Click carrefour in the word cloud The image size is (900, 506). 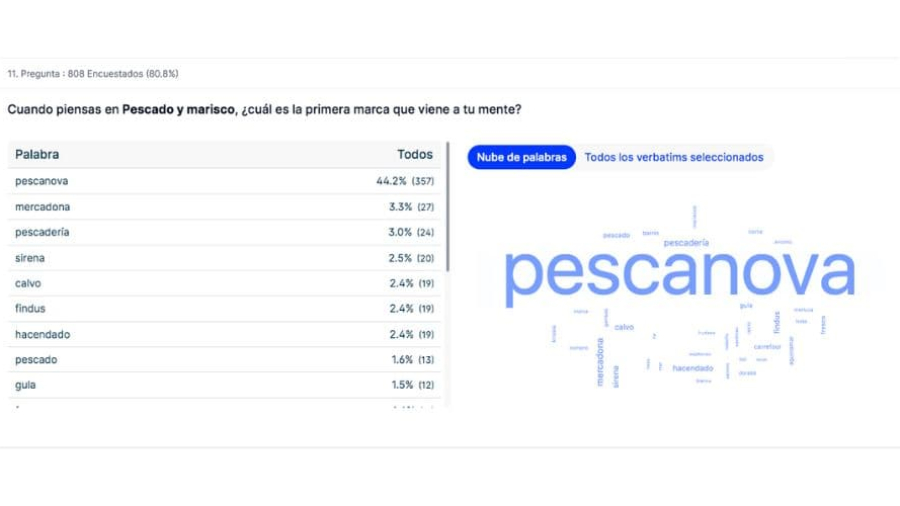(x=767, y=347)
